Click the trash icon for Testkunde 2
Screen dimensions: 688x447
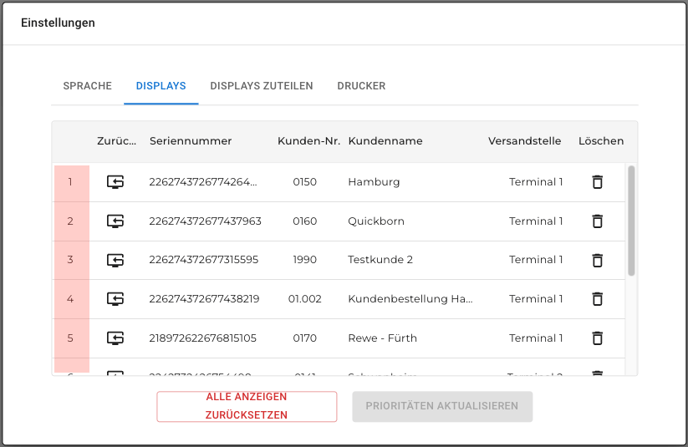point(597,260)
